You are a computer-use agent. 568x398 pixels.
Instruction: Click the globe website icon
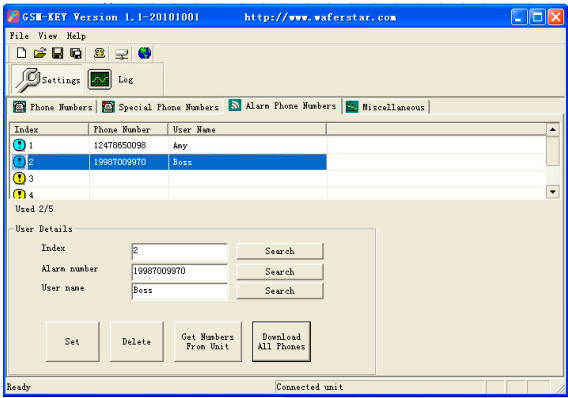point(144,53)
